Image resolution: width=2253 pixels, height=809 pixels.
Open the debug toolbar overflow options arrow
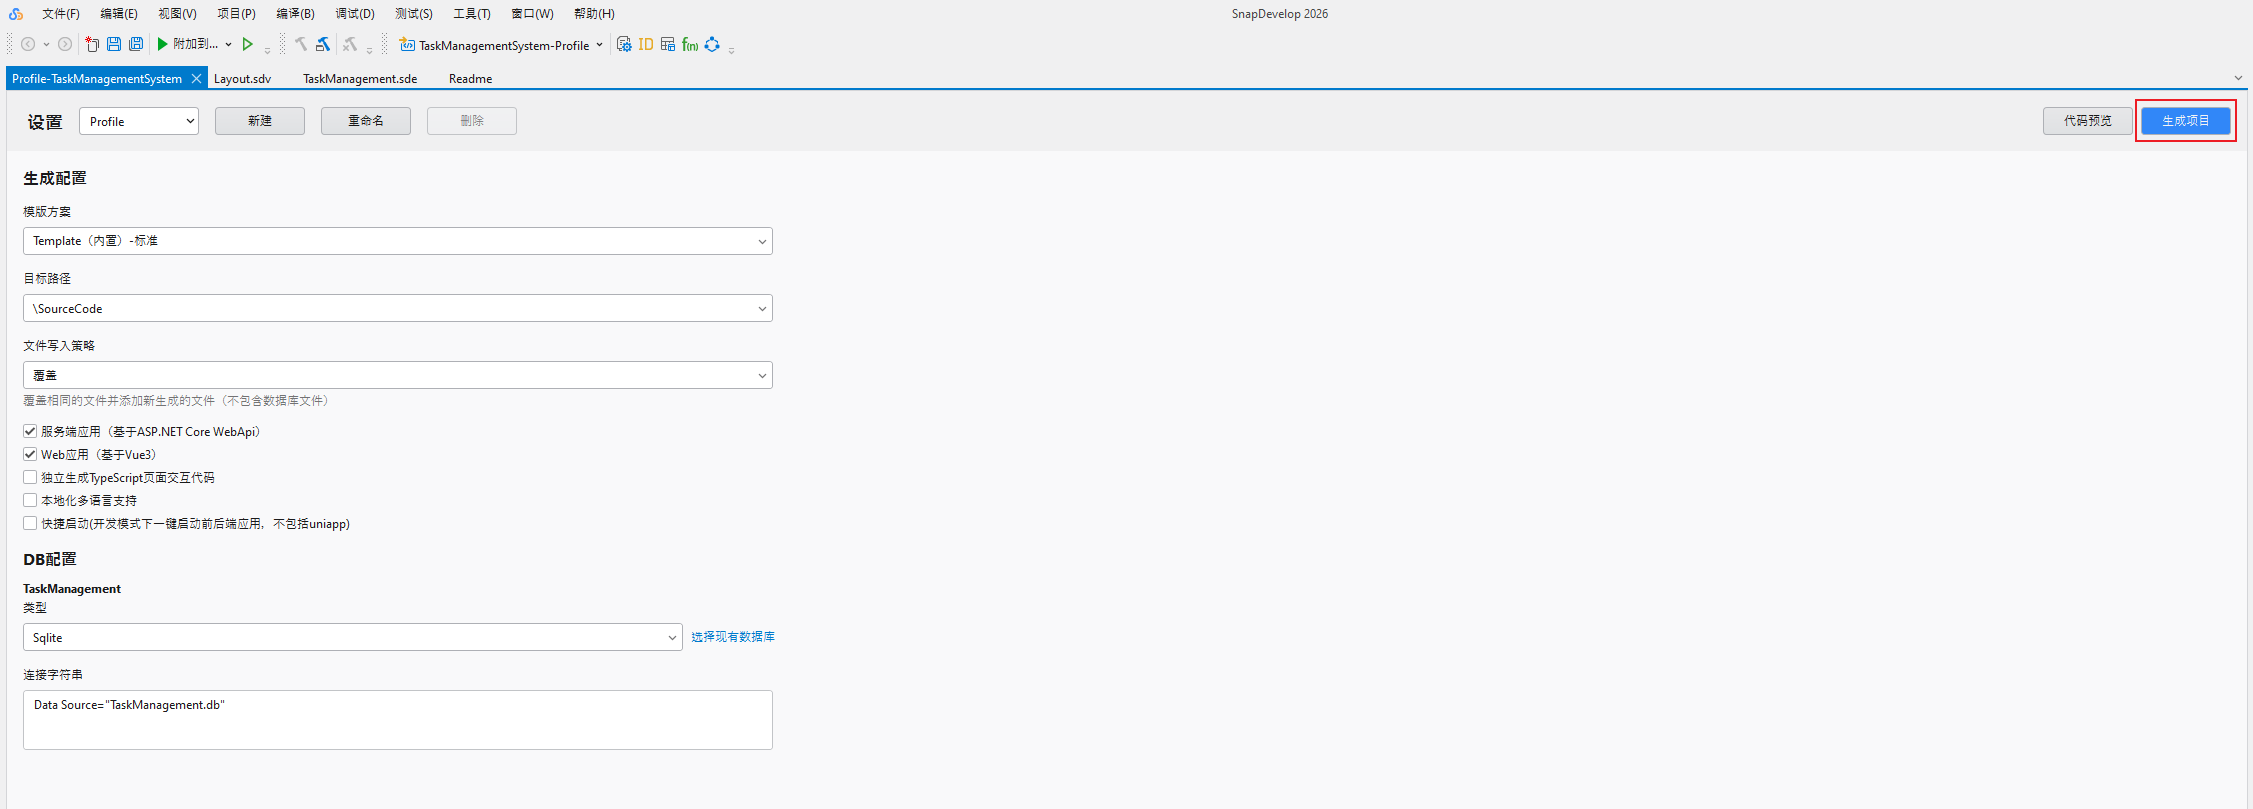coord(268,50)
